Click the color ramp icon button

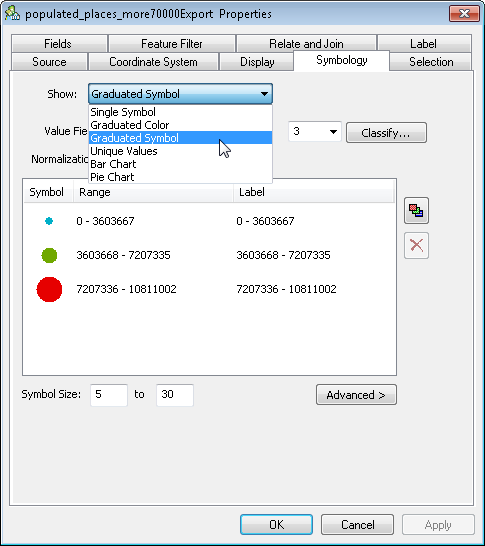point(416,211)
